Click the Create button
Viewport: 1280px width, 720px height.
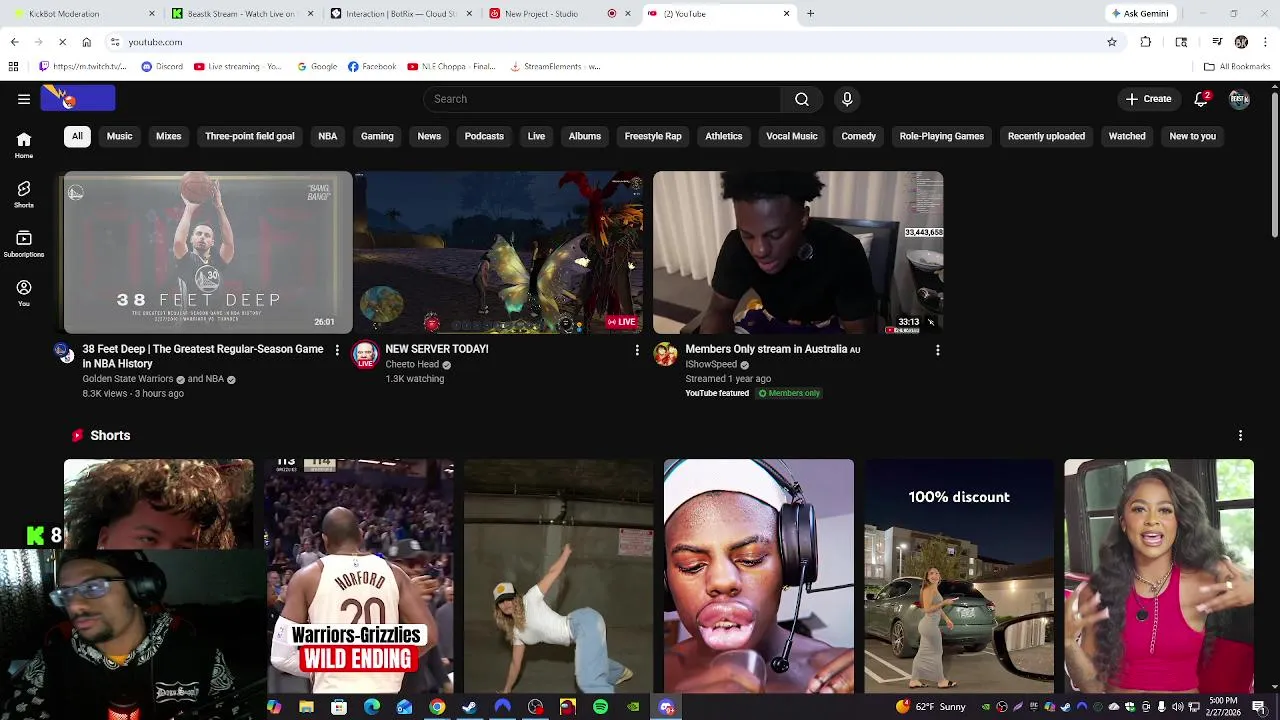(1148, 99)
